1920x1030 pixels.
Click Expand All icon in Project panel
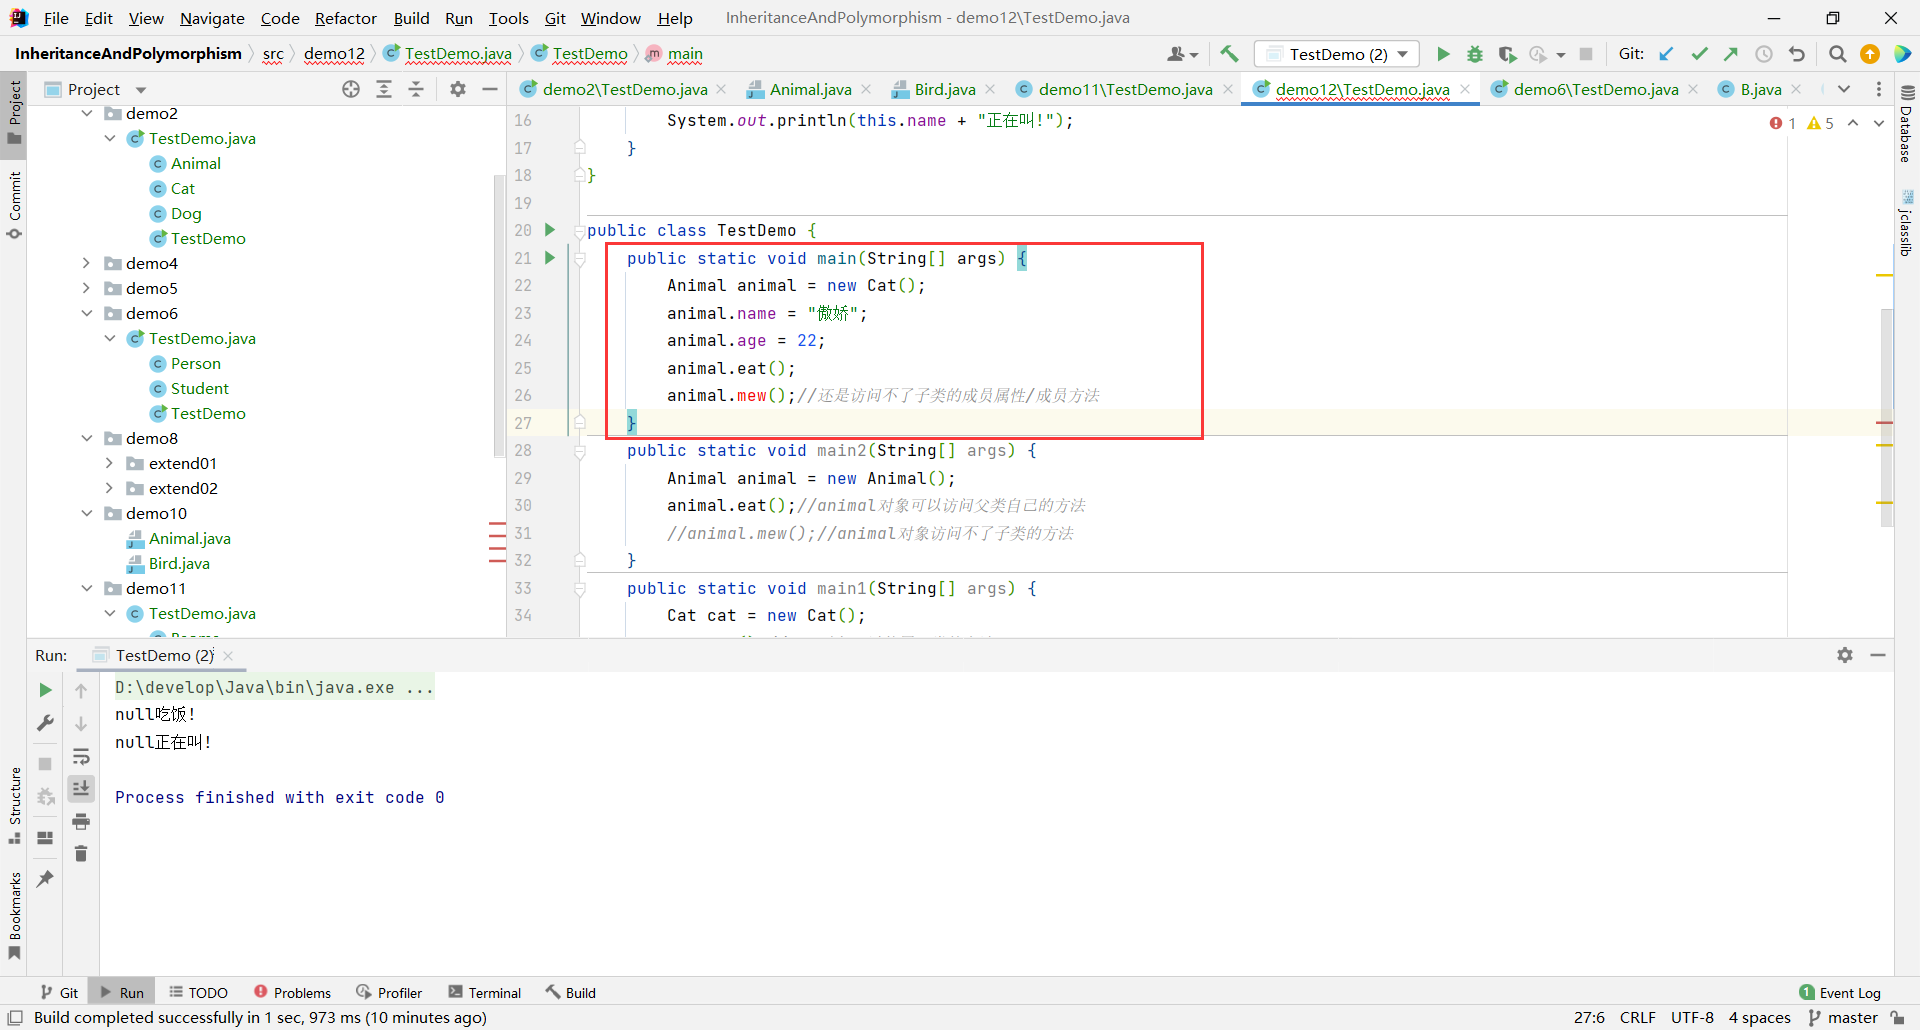click(384, 89)
